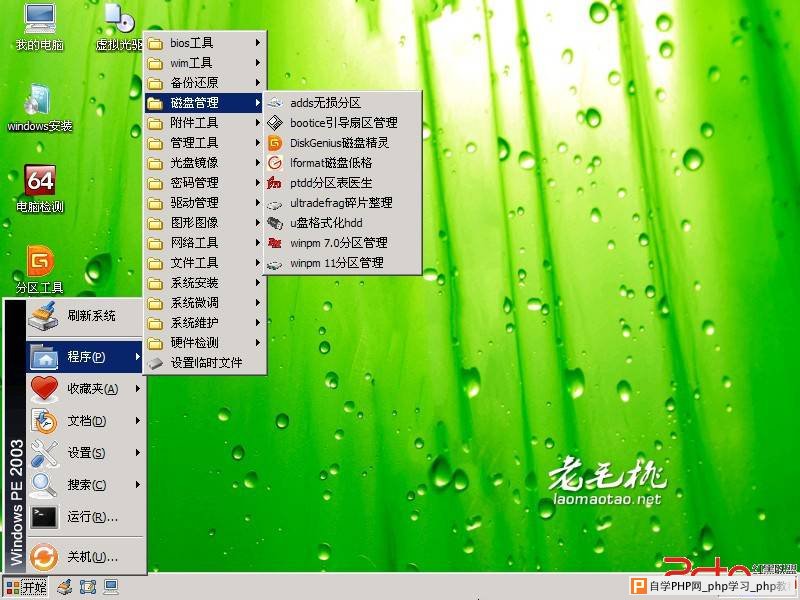
Task: Click the bootice引导扇区管理 icon
Action: 275,122
